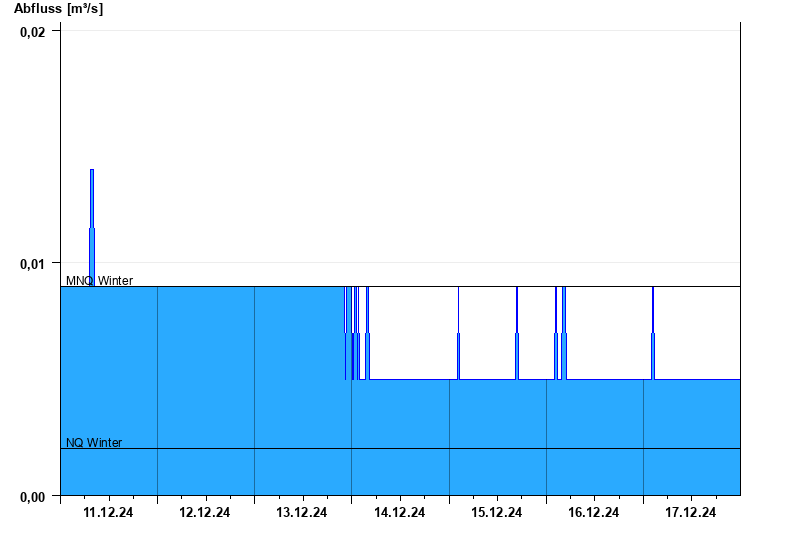Click the 12.12.24 date label

[205, 512]
